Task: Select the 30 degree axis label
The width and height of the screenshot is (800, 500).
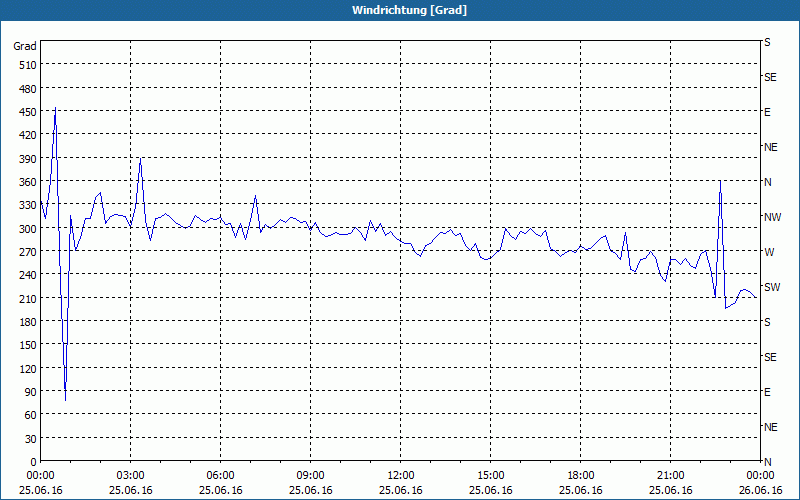Action: [x=31, y=438]
